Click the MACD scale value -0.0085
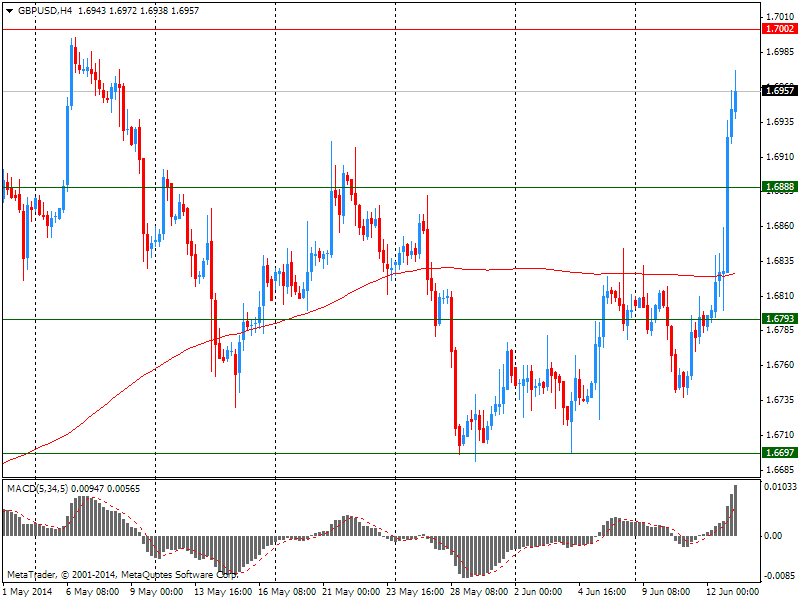800x600 pixels. pos(780,576)
